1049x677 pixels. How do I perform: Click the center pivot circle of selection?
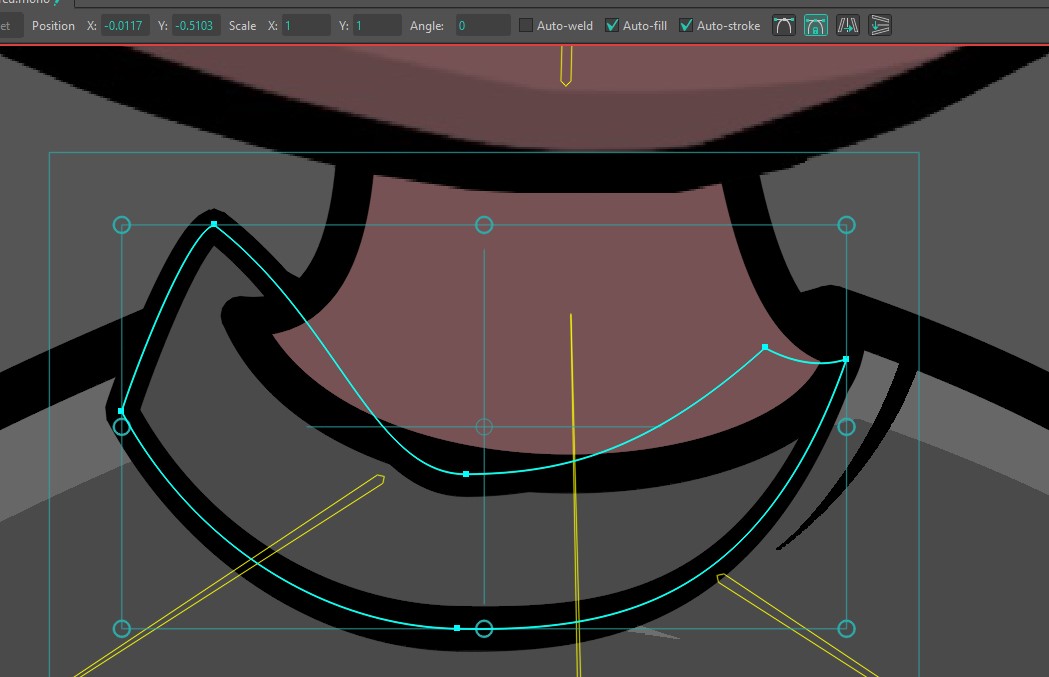click(484, 427)
